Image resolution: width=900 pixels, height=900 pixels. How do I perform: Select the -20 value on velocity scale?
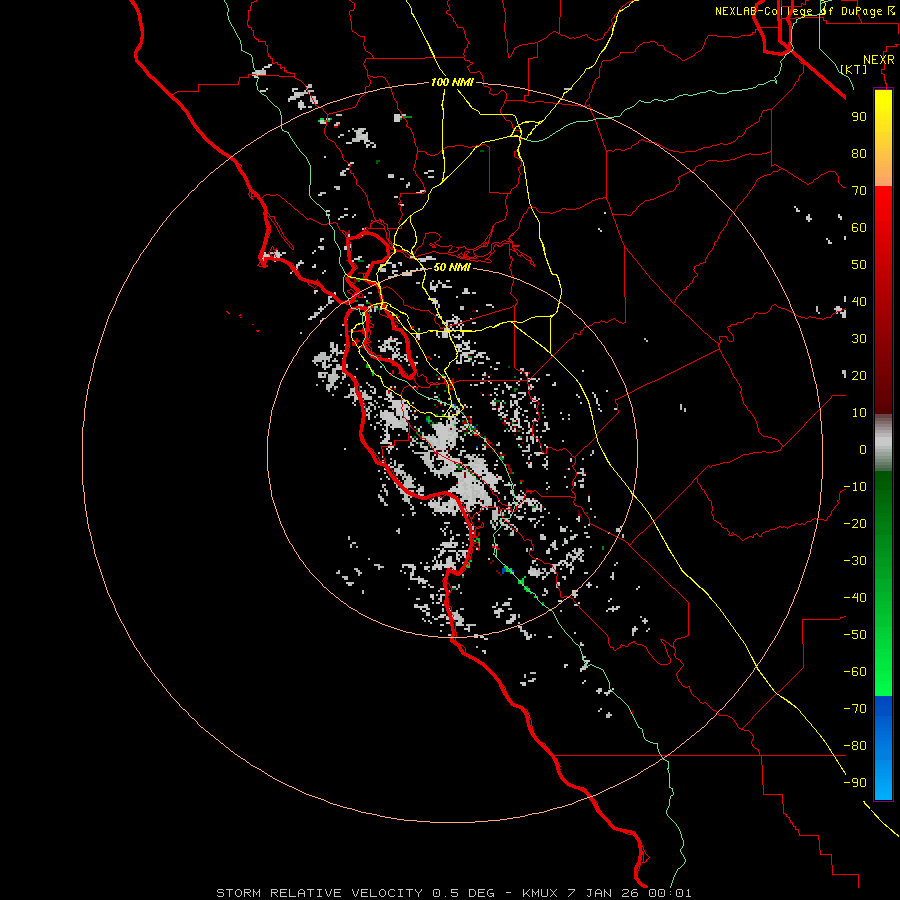pos(855,523)
